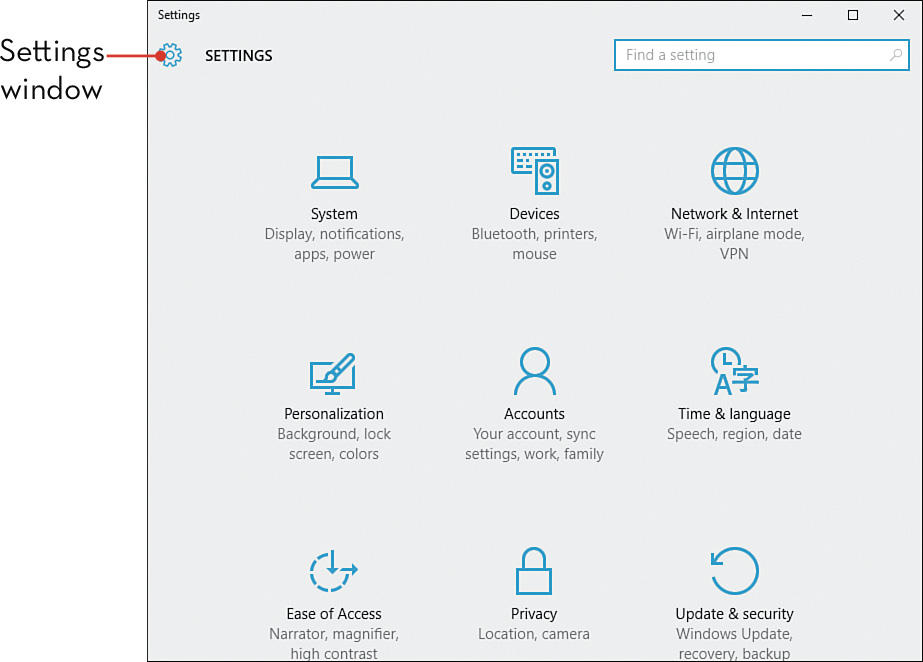Click 'Windows Update, recovery, backup' description
The width and height of the screenshot is (923, 662).
(x=735, y=643)
